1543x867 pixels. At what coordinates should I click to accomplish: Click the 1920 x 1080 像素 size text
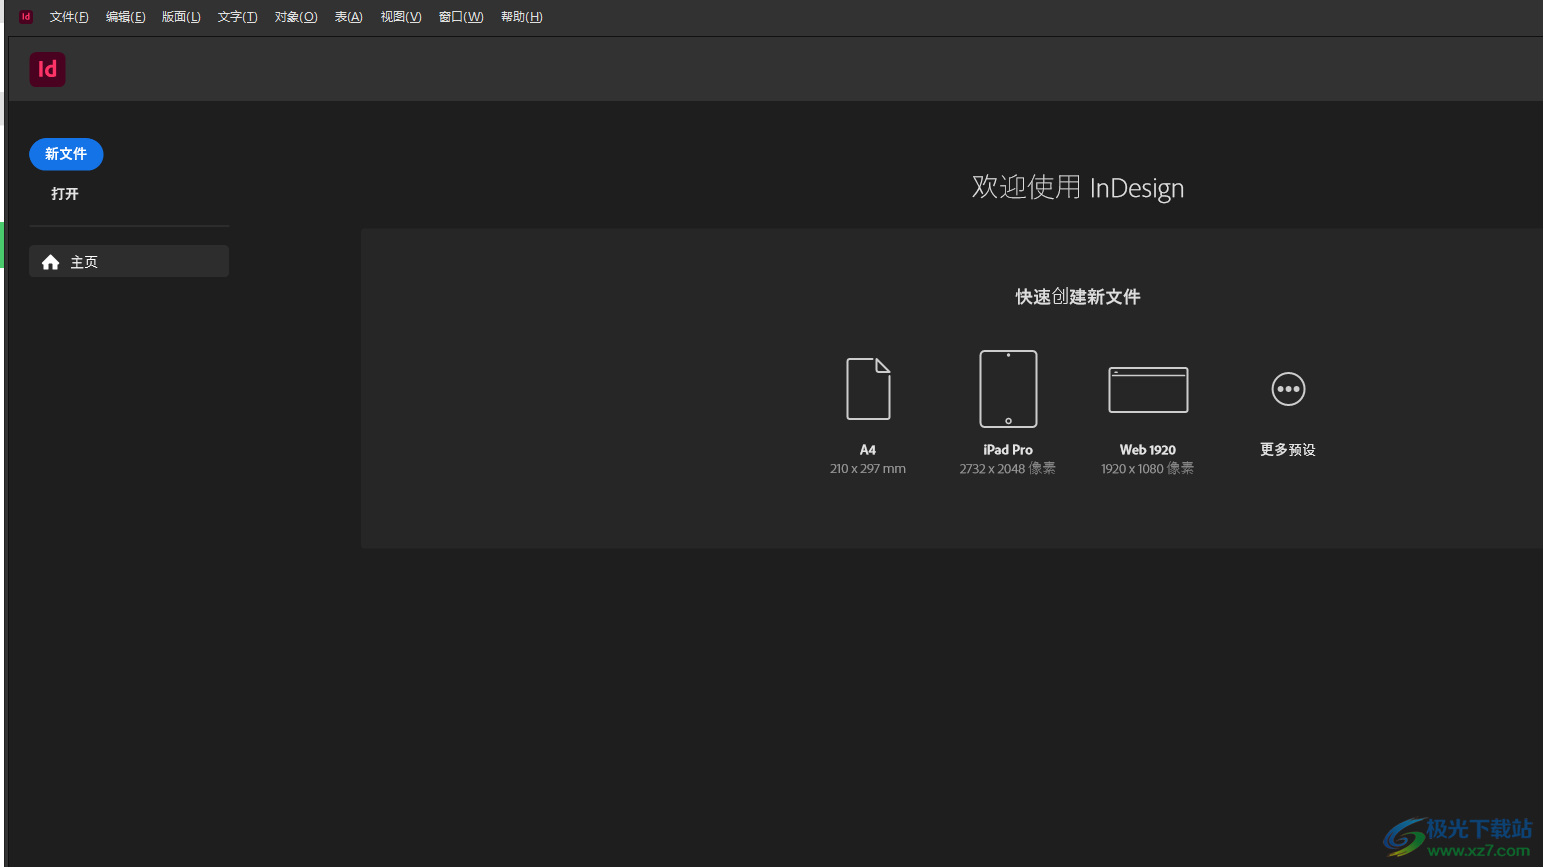point(1148,469)
